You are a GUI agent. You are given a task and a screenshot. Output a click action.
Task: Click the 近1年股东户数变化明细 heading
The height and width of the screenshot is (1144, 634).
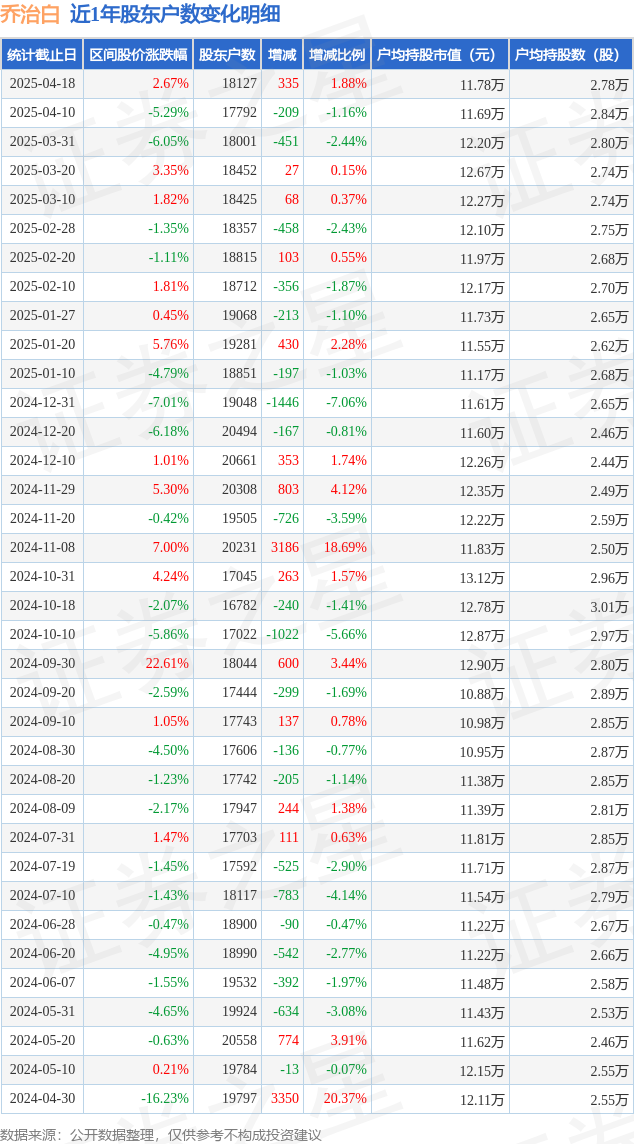click(x=175, y=14)
